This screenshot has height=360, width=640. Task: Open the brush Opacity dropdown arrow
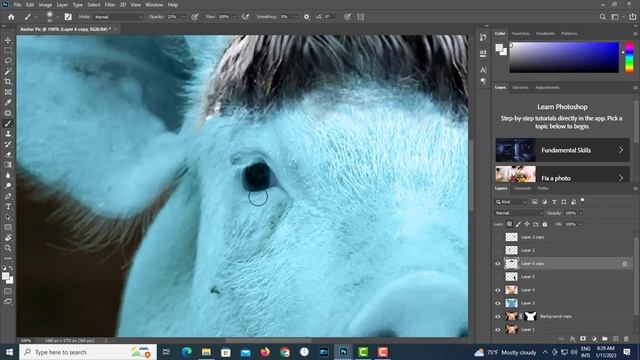[x=183, y=17]
